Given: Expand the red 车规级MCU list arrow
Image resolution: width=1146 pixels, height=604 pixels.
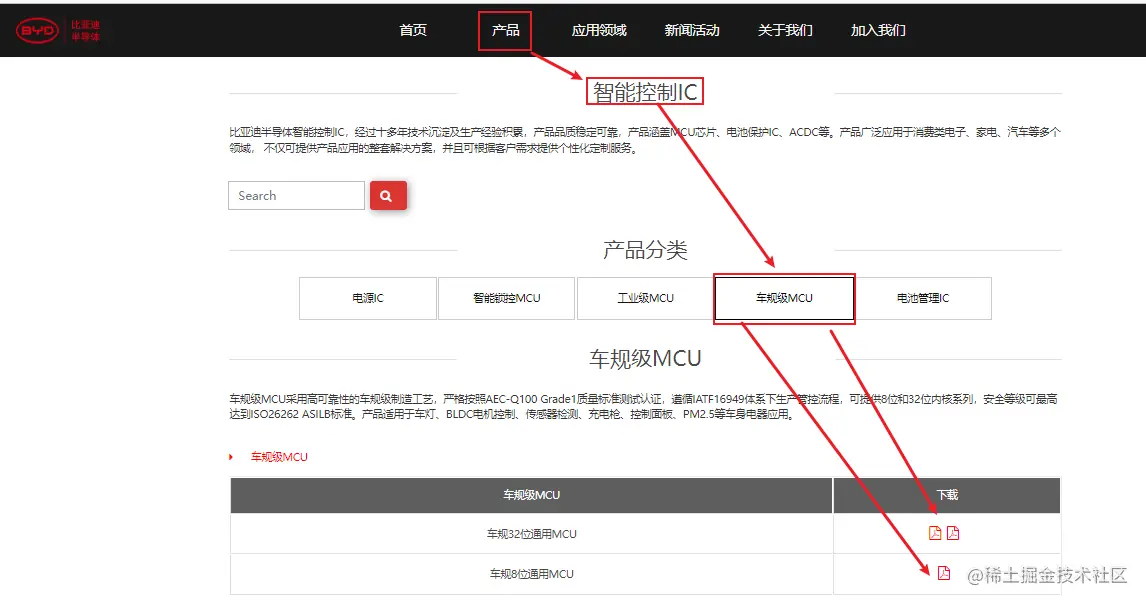Looking at the screenshot, I should [x=231, y=457].
